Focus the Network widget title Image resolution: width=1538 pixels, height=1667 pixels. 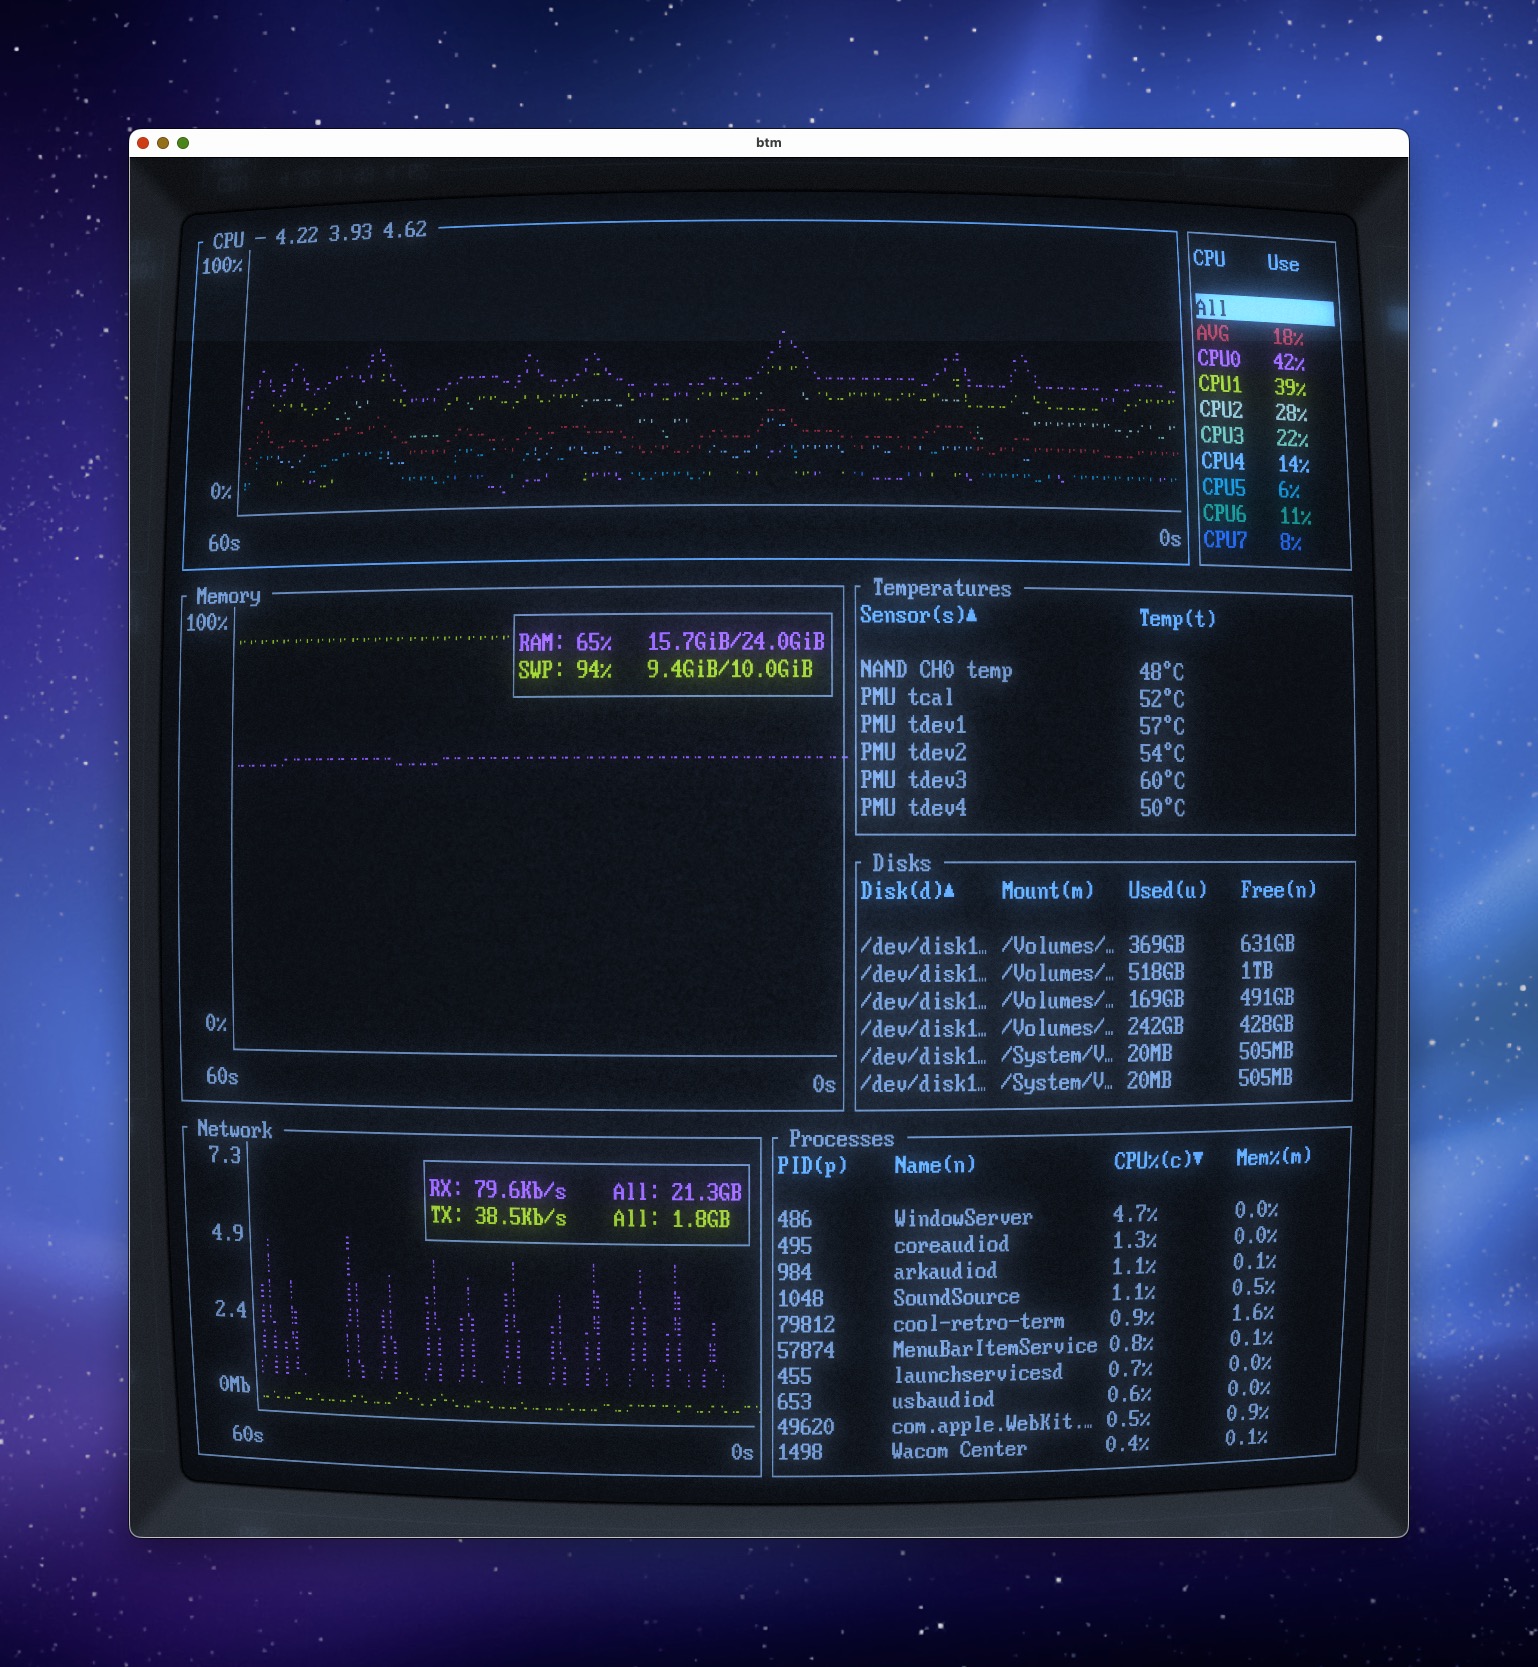pyautogui.click(x=234, y=1129)
